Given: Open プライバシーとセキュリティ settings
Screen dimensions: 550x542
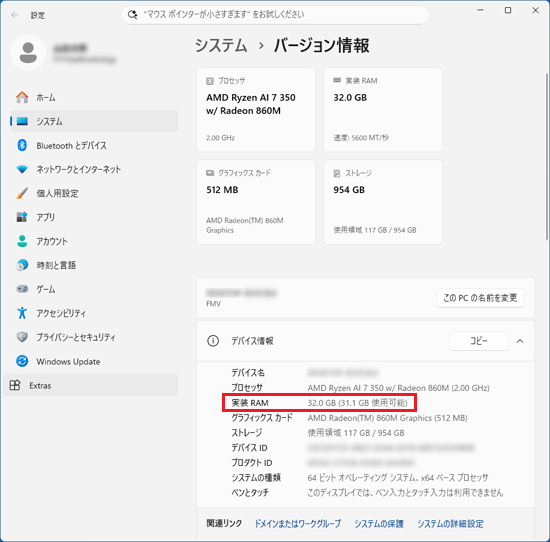Looking at the screenshot, I should [94, 337].
